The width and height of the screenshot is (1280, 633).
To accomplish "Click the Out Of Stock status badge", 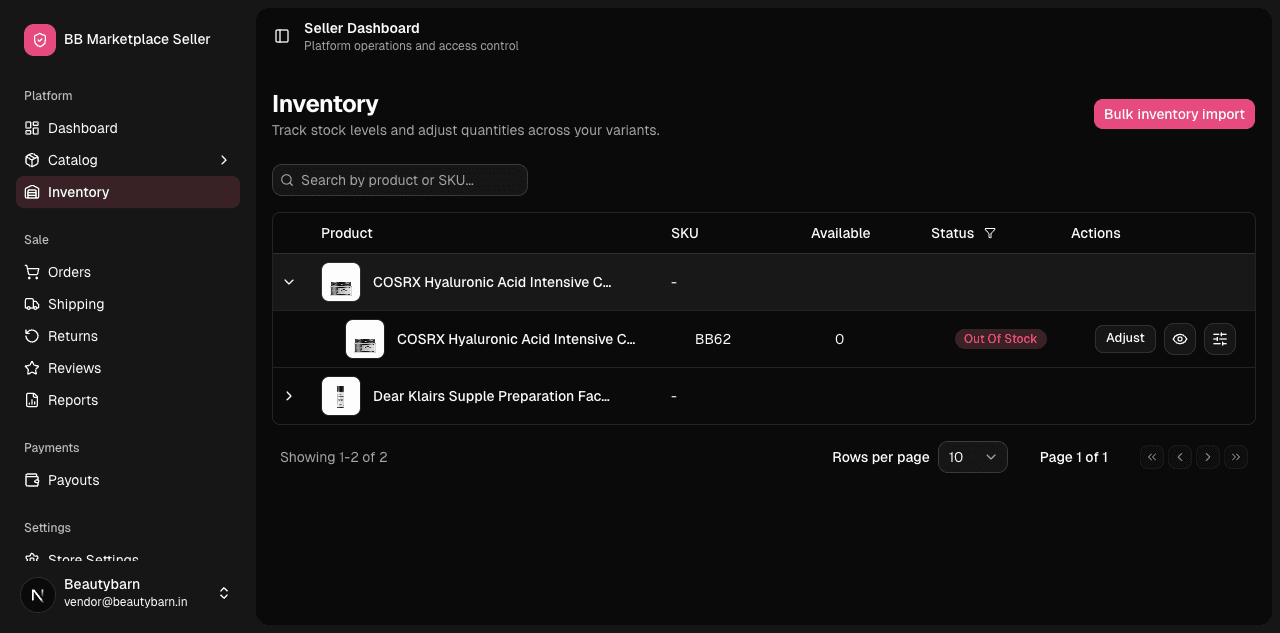I will (1001, 339).
